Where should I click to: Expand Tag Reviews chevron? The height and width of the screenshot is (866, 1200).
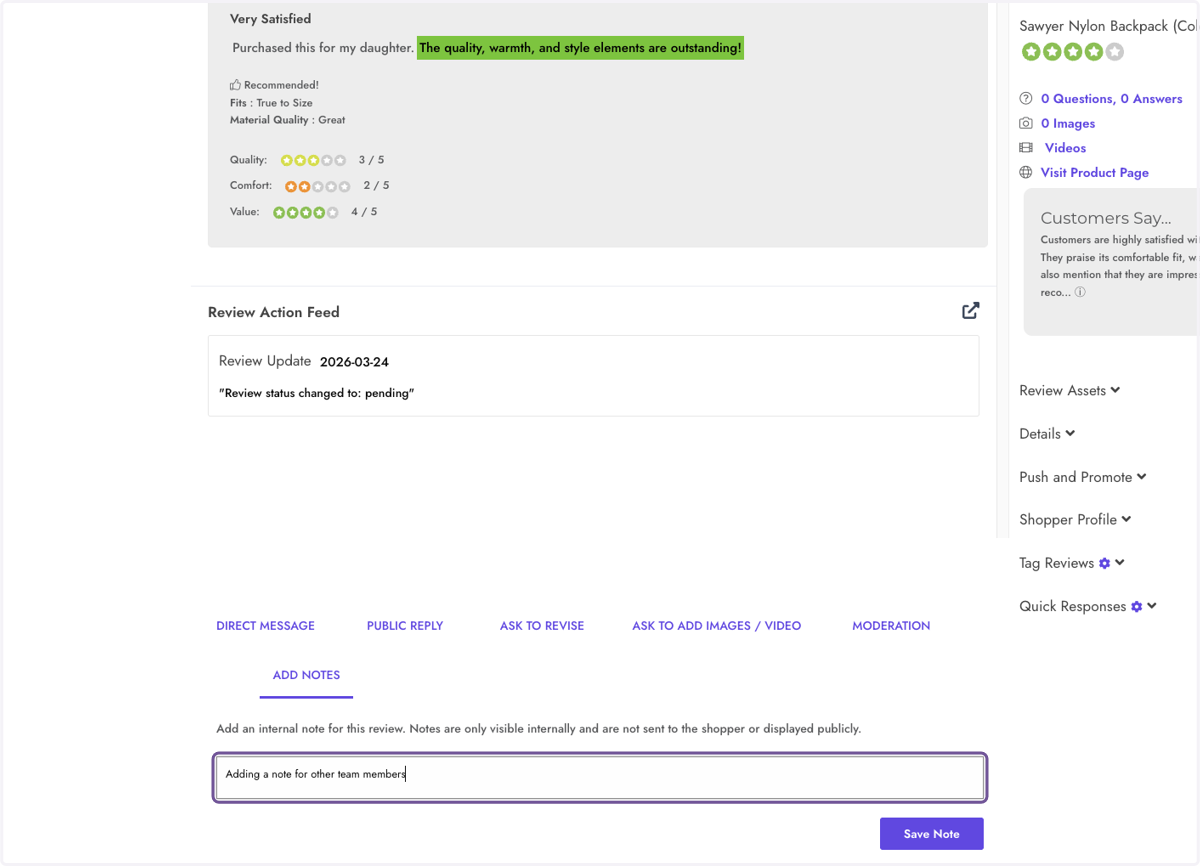(x=1120, y=562)
